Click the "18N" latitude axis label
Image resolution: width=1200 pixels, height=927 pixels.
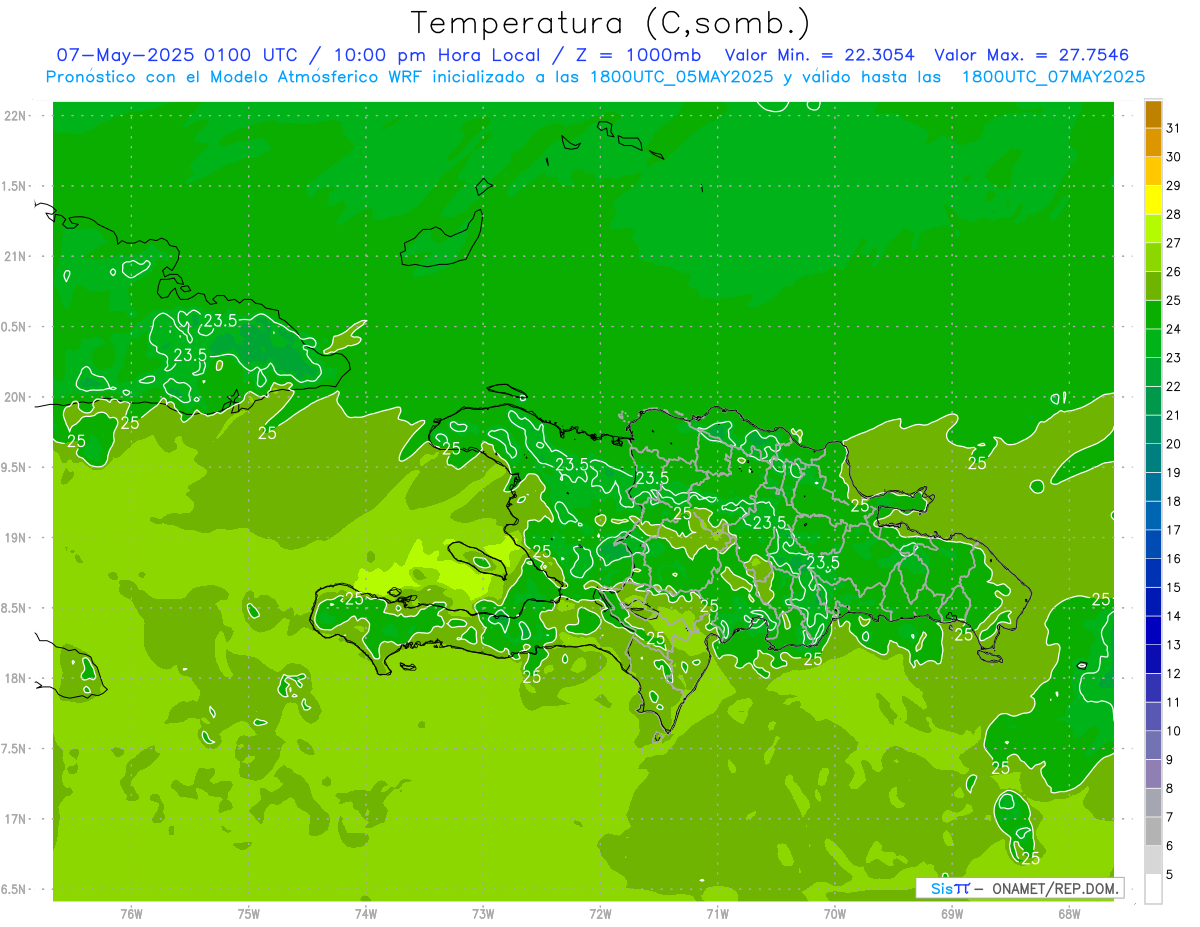[15, 678]
